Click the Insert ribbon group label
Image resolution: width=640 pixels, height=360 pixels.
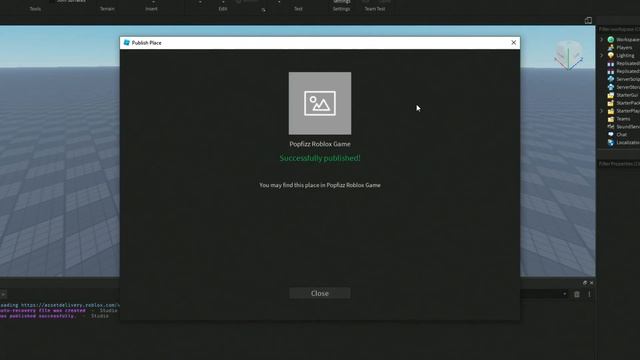pos(151,9)
